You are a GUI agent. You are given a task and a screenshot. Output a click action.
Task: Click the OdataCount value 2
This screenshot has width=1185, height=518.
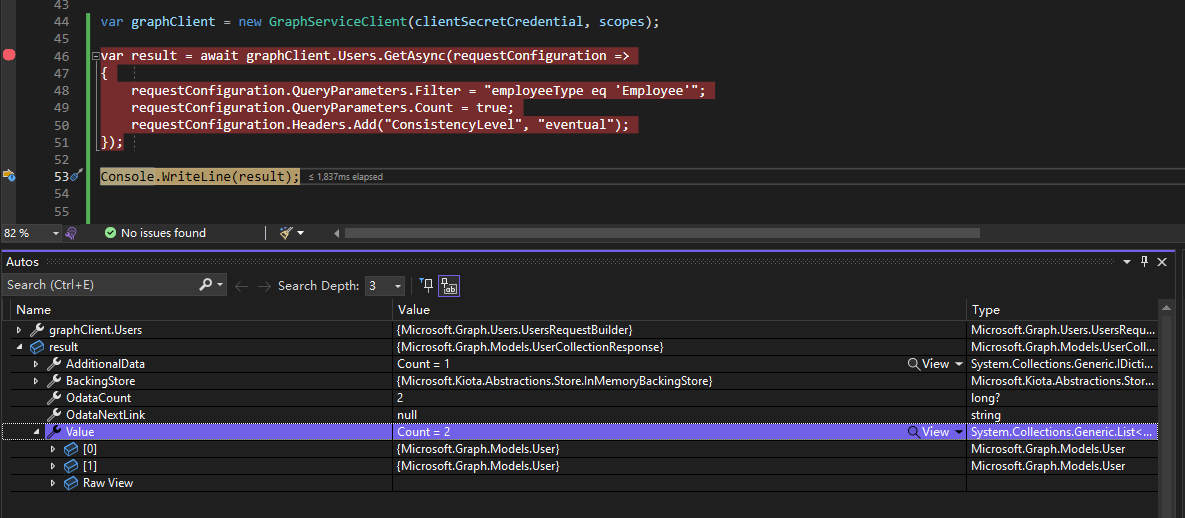point(399,398)
